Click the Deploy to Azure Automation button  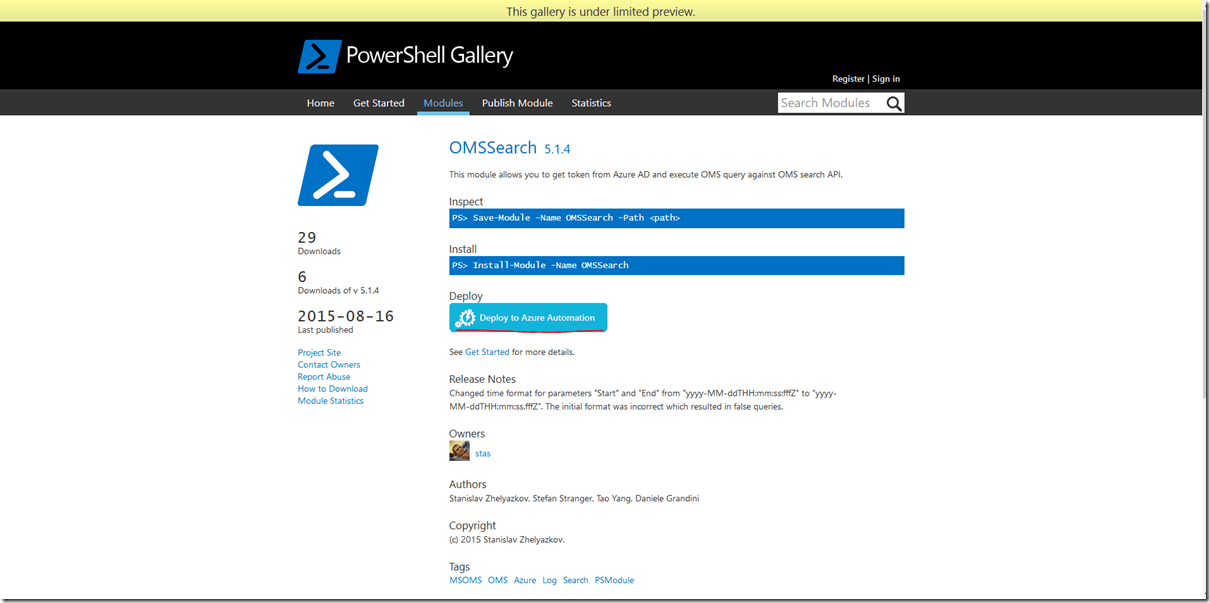click(x=528, y=318)
